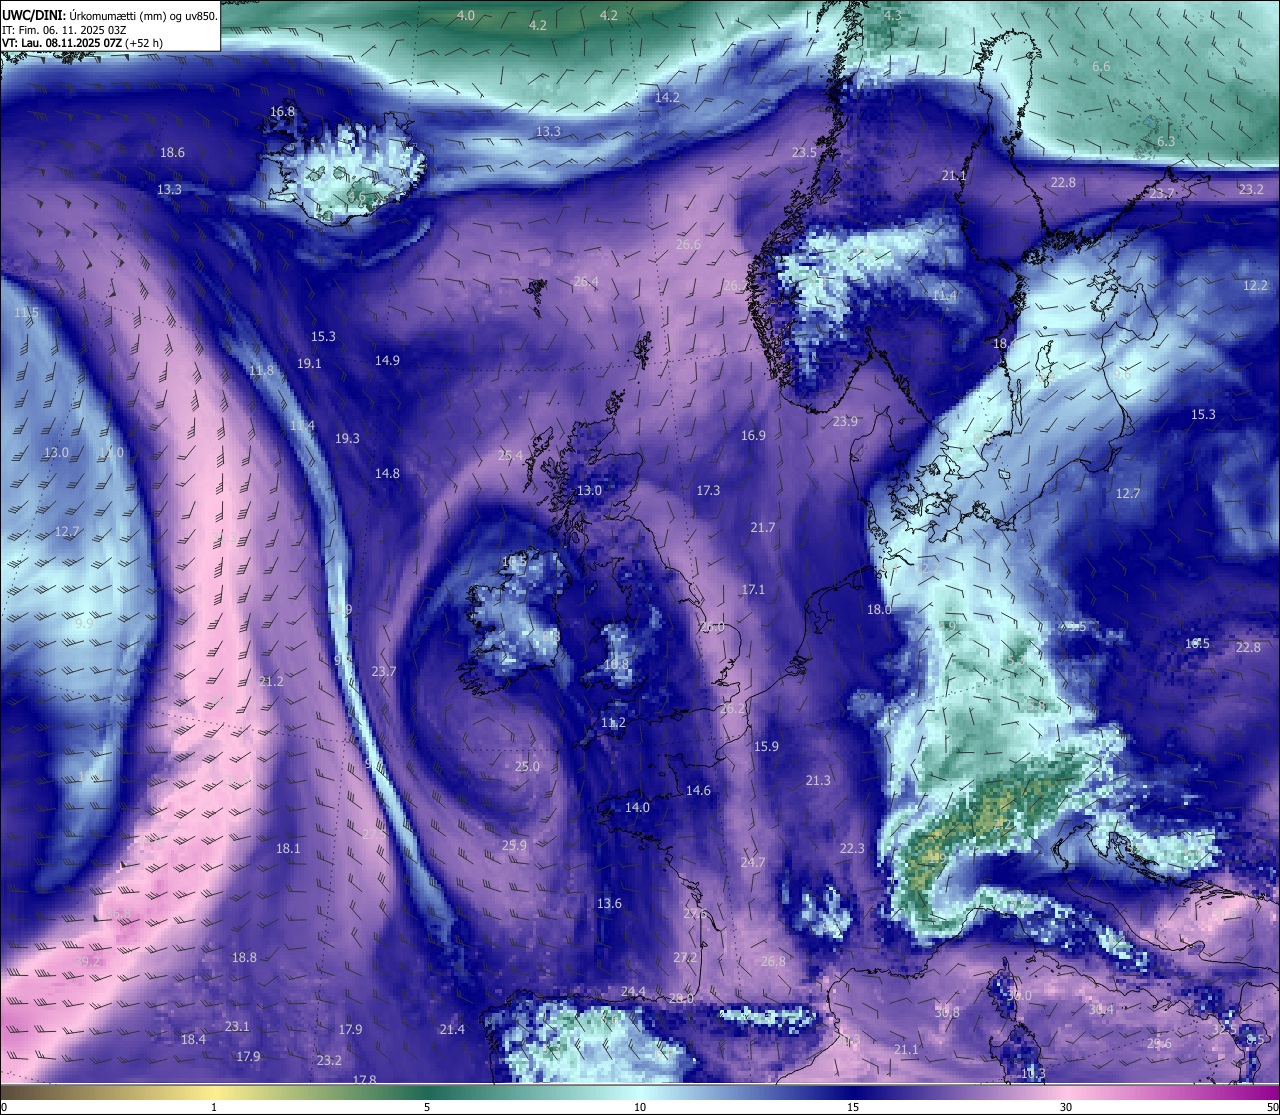Click the 18.0 value label
The width and height of the screenshot is (1280, 1115).
pyautogui.click(x=879, y=610)
